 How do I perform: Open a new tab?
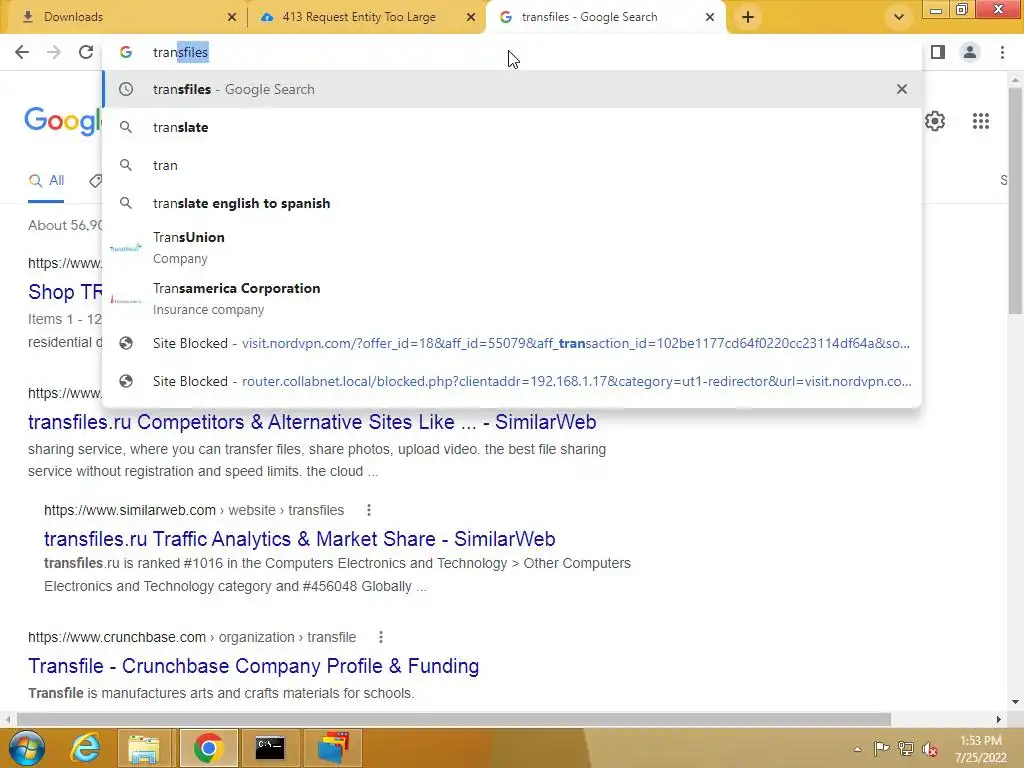(x=748, y=18)
